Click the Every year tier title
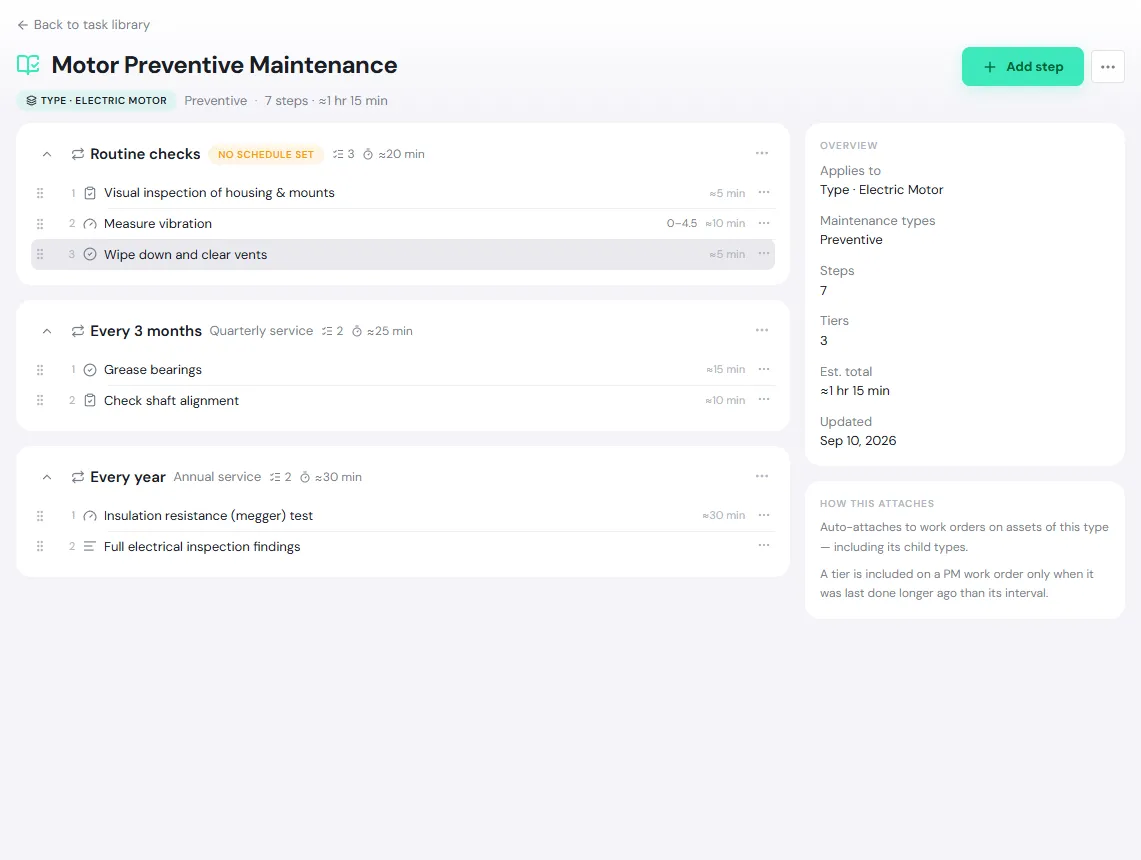The image size is (1141, 860). (128, 477)
